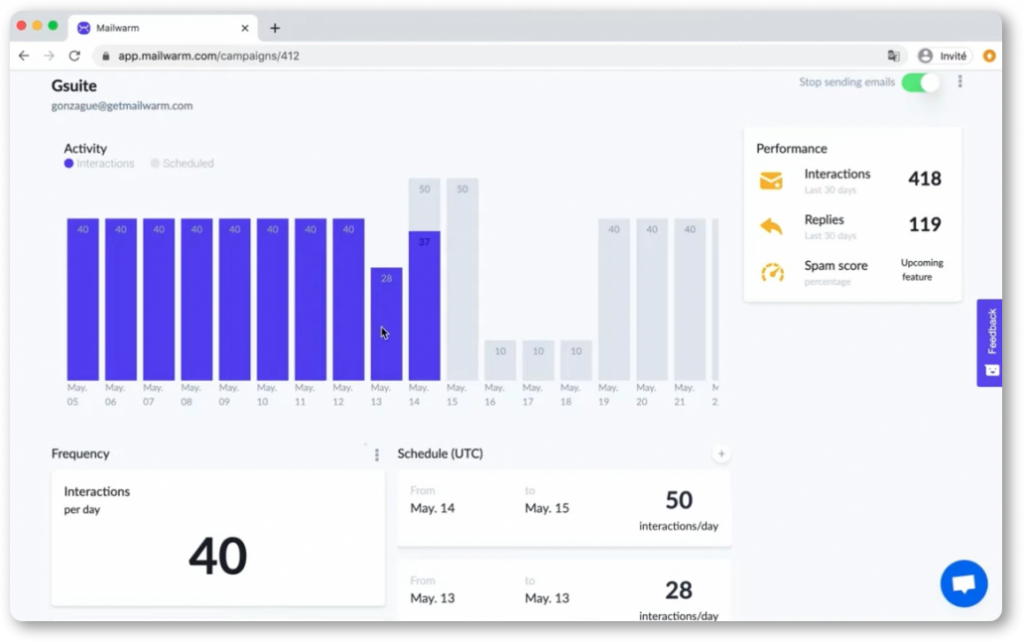The image size is (1024, 642).
Task: Click the May 18 scheduled bar
Action: point(576,360)
